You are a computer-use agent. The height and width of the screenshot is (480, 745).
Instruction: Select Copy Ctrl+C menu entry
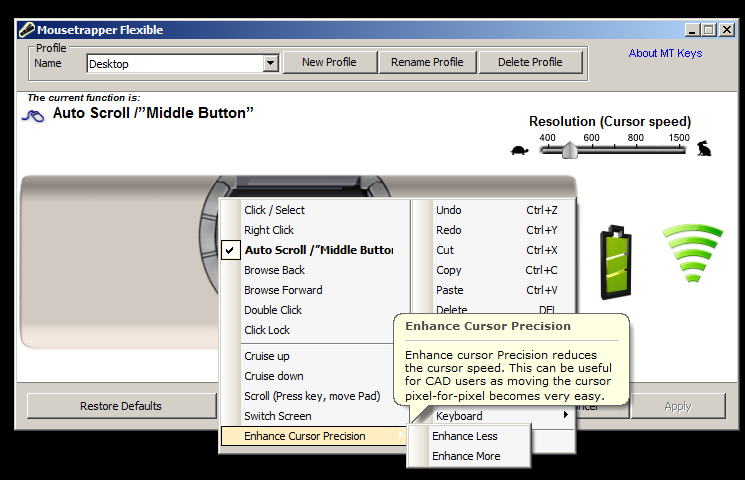[x=494, y=270]
